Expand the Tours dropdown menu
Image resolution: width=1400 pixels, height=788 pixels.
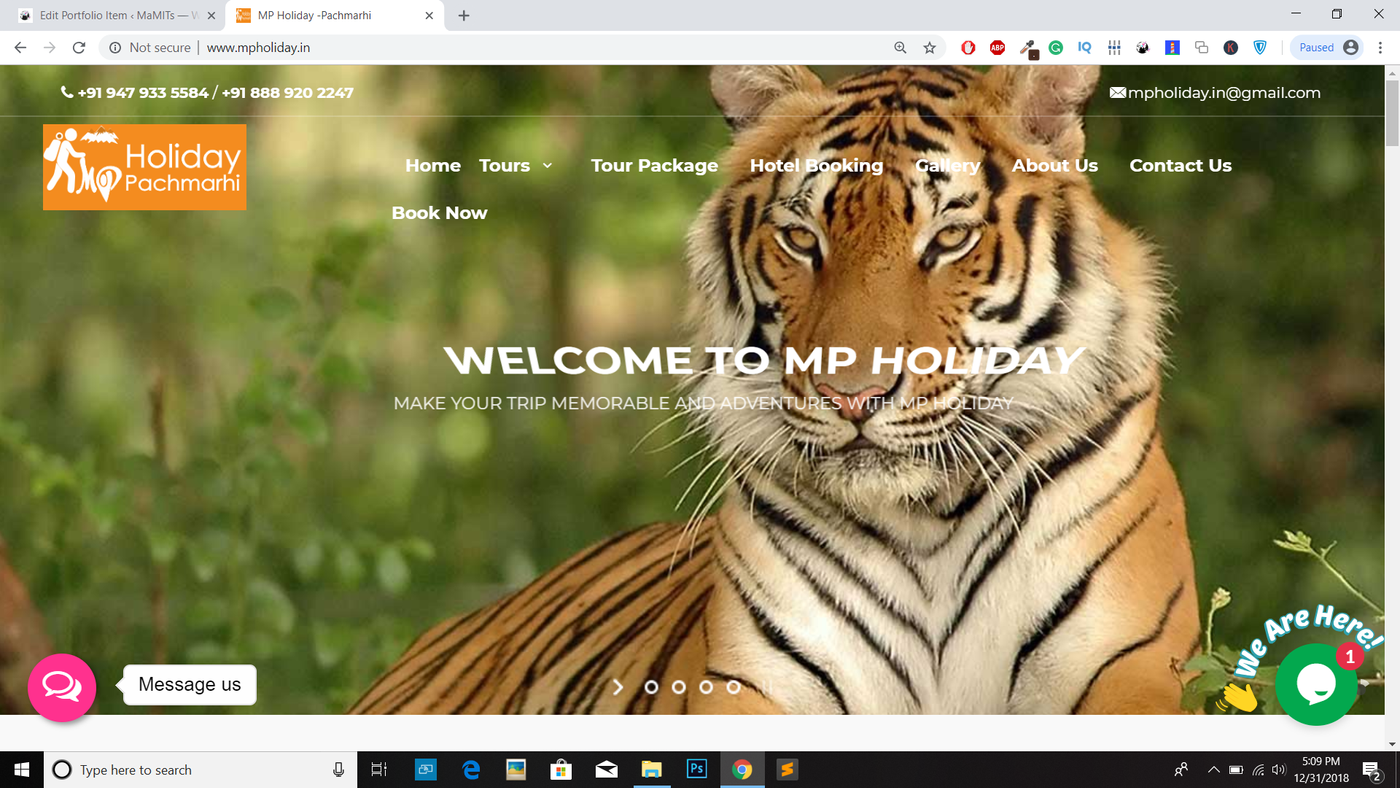515,166
